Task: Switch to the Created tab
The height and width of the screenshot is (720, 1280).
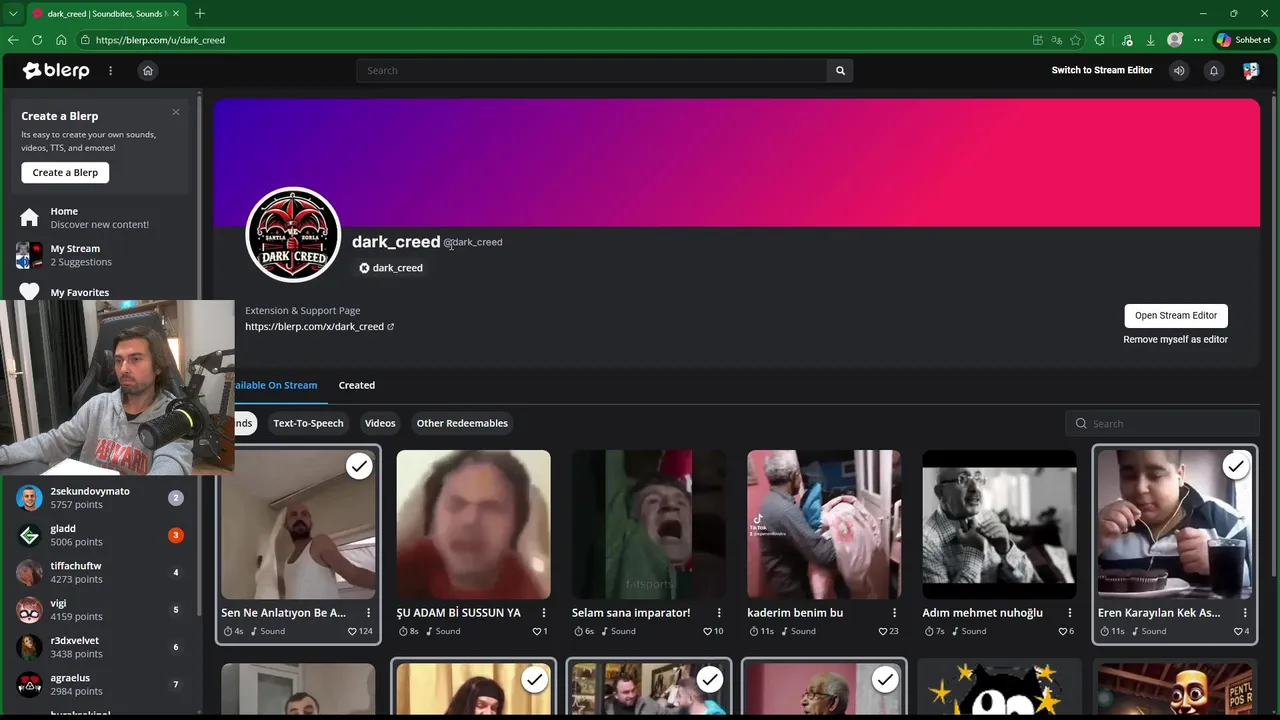Action: click(357, 385)
